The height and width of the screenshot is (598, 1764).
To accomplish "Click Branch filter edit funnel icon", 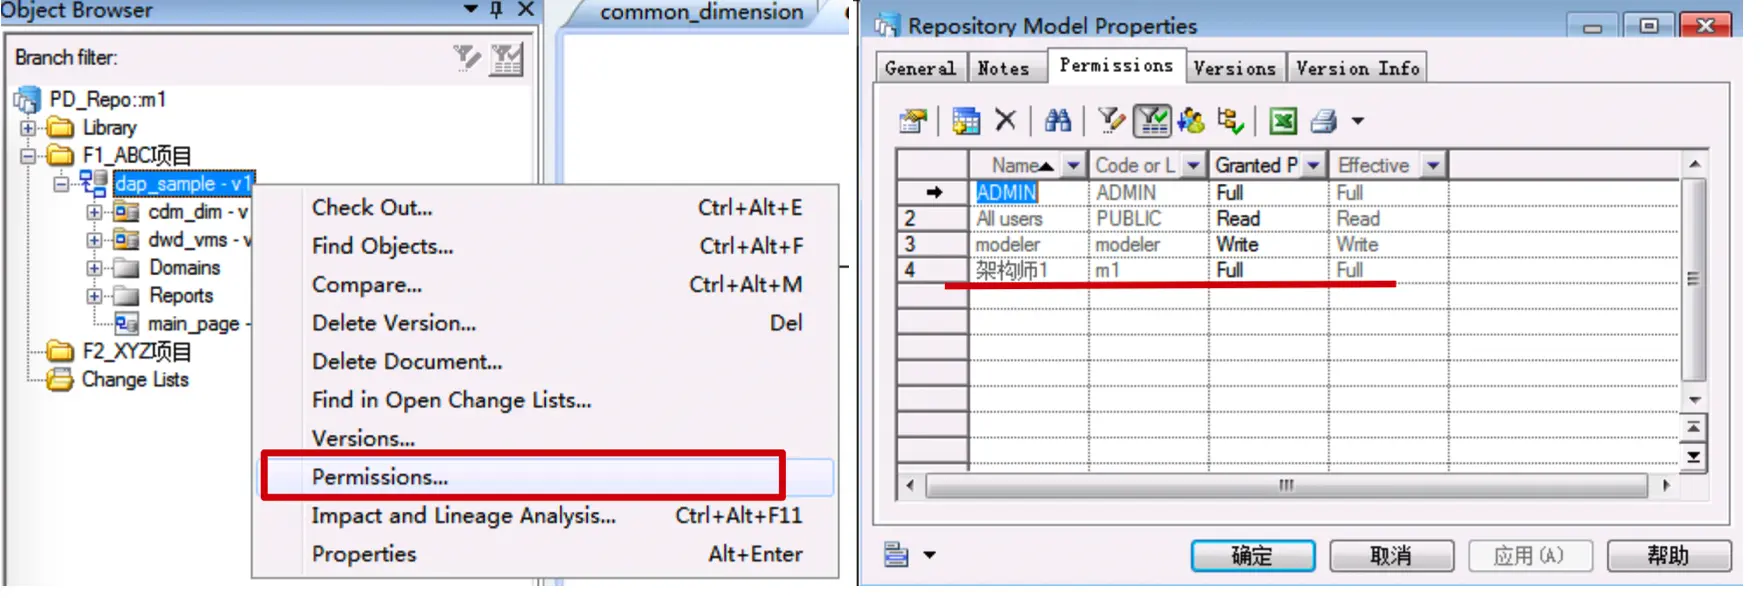I will [x=466, y=58].
